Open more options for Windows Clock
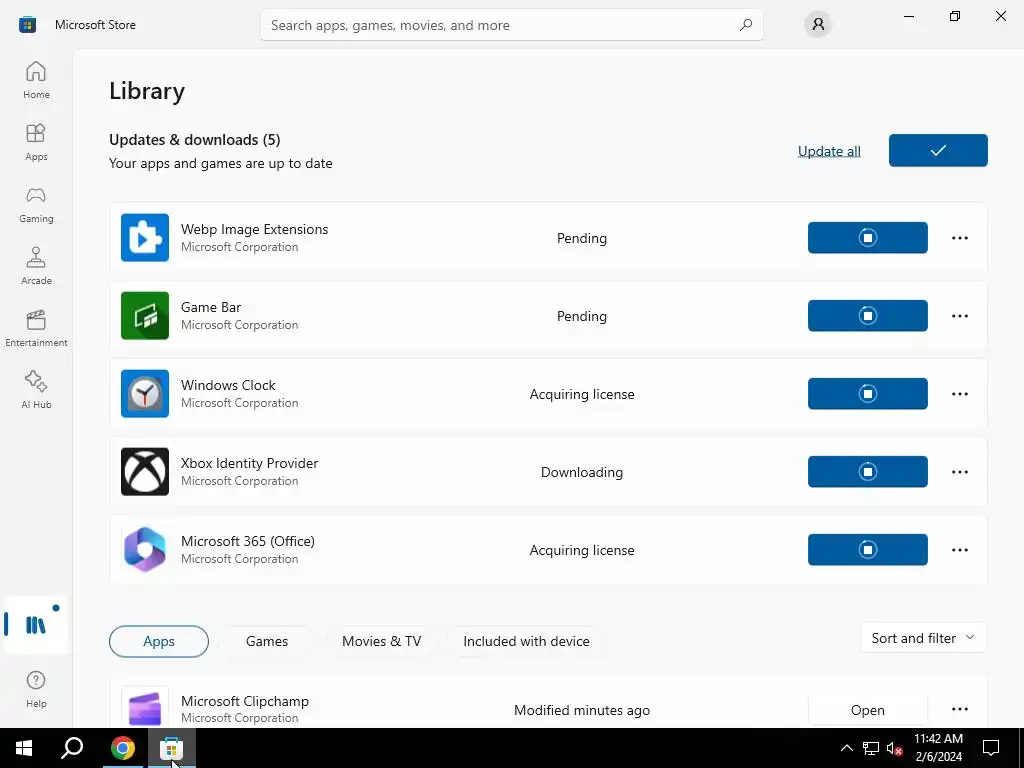This screenshot has height=768, width=1024. click(959, 394)
